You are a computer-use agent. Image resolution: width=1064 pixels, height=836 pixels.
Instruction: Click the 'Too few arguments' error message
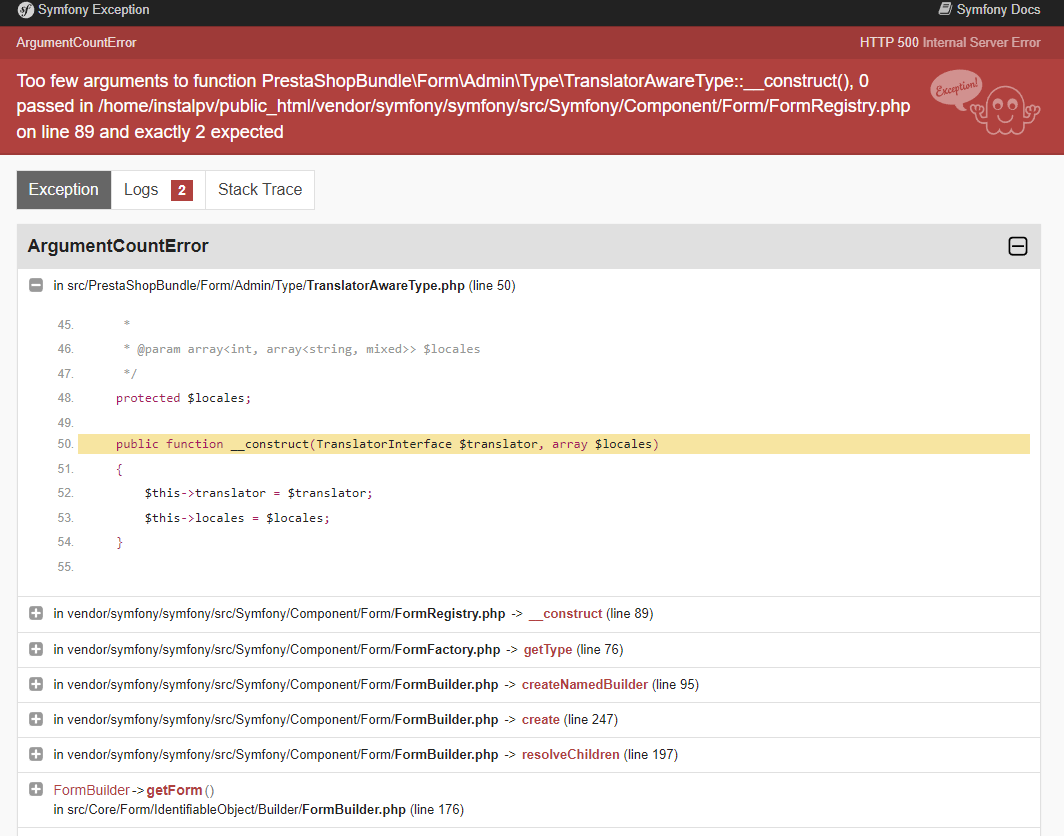(463, 106)
